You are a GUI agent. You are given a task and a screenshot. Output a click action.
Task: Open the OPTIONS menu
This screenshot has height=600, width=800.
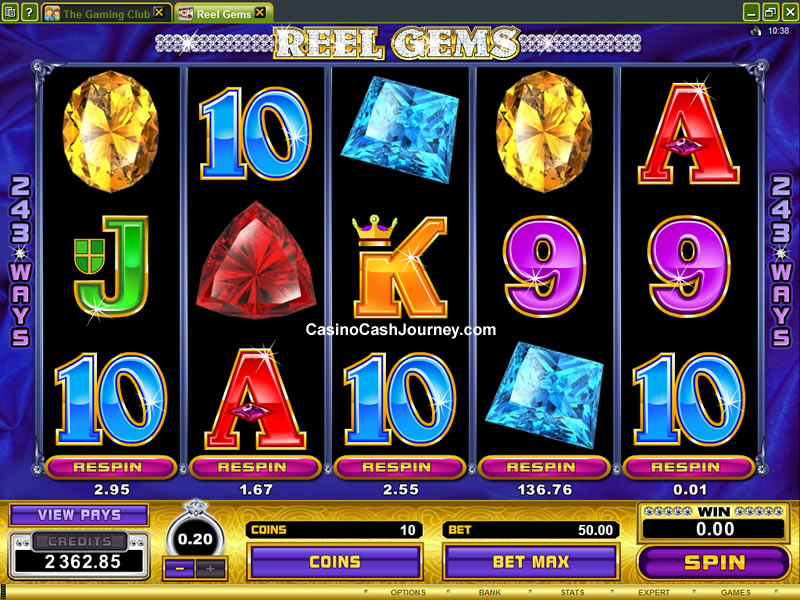[408, 592]
